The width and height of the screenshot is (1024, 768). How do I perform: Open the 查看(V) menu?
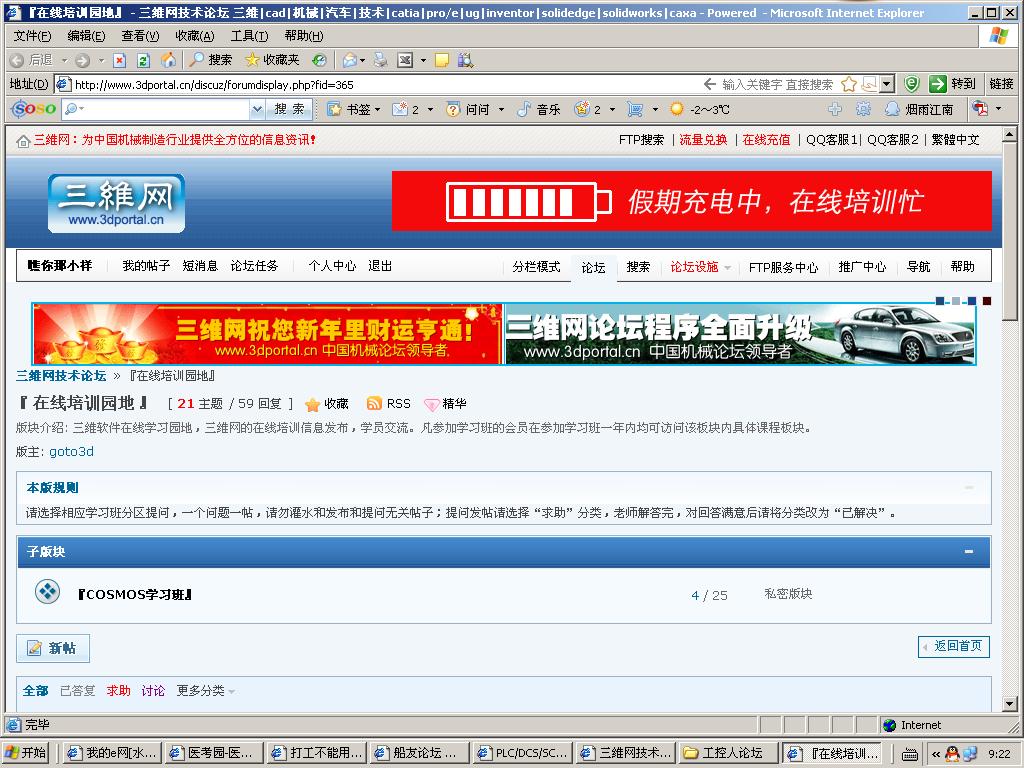click(x=140, y=36)
